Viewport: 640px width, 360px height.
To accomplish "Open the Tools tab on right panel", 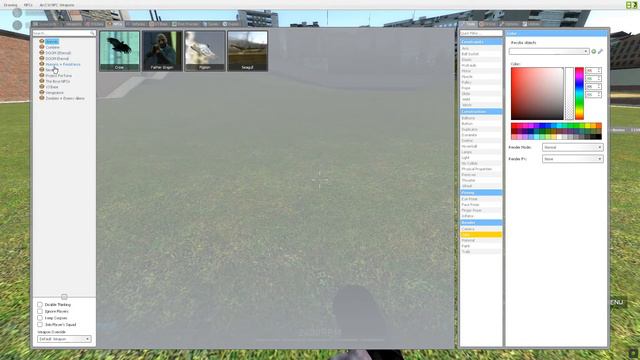I will (469, 24).
